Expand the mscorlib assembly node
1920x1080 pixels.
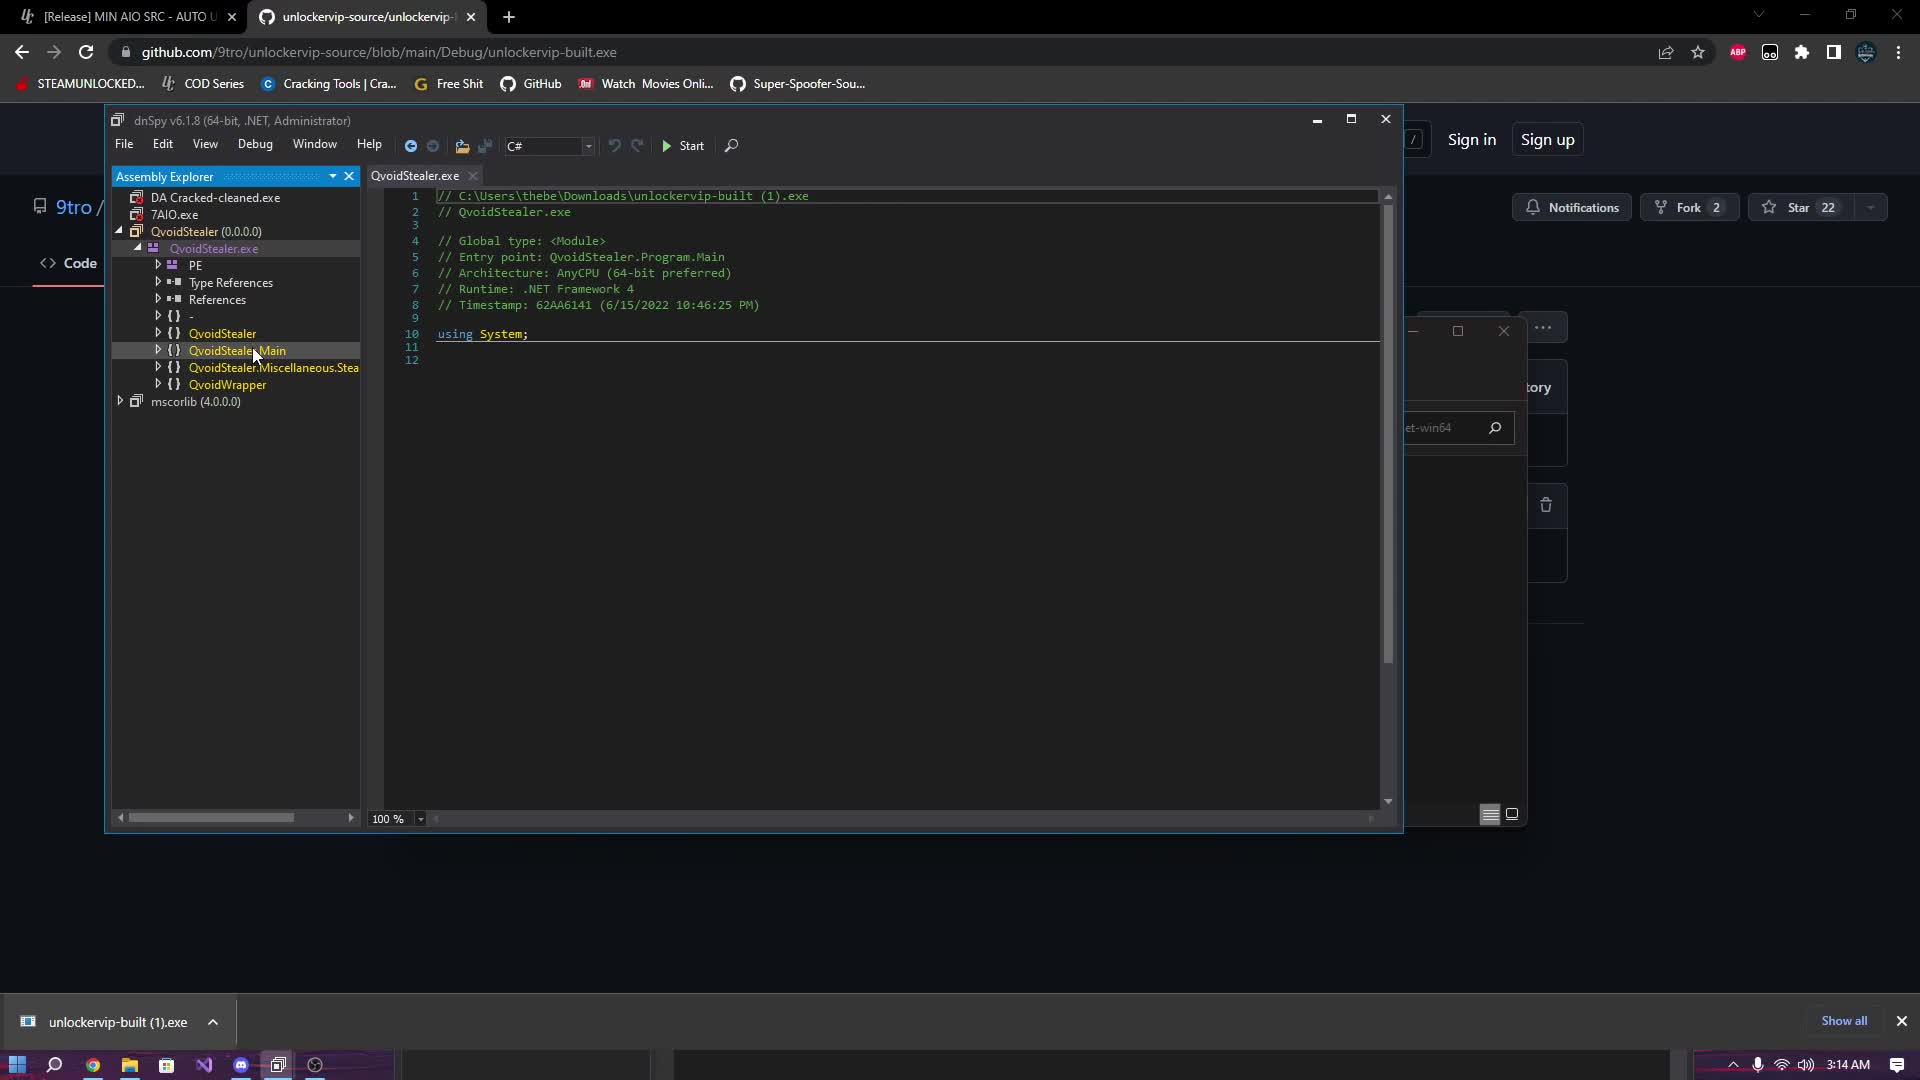coord(120,401)
